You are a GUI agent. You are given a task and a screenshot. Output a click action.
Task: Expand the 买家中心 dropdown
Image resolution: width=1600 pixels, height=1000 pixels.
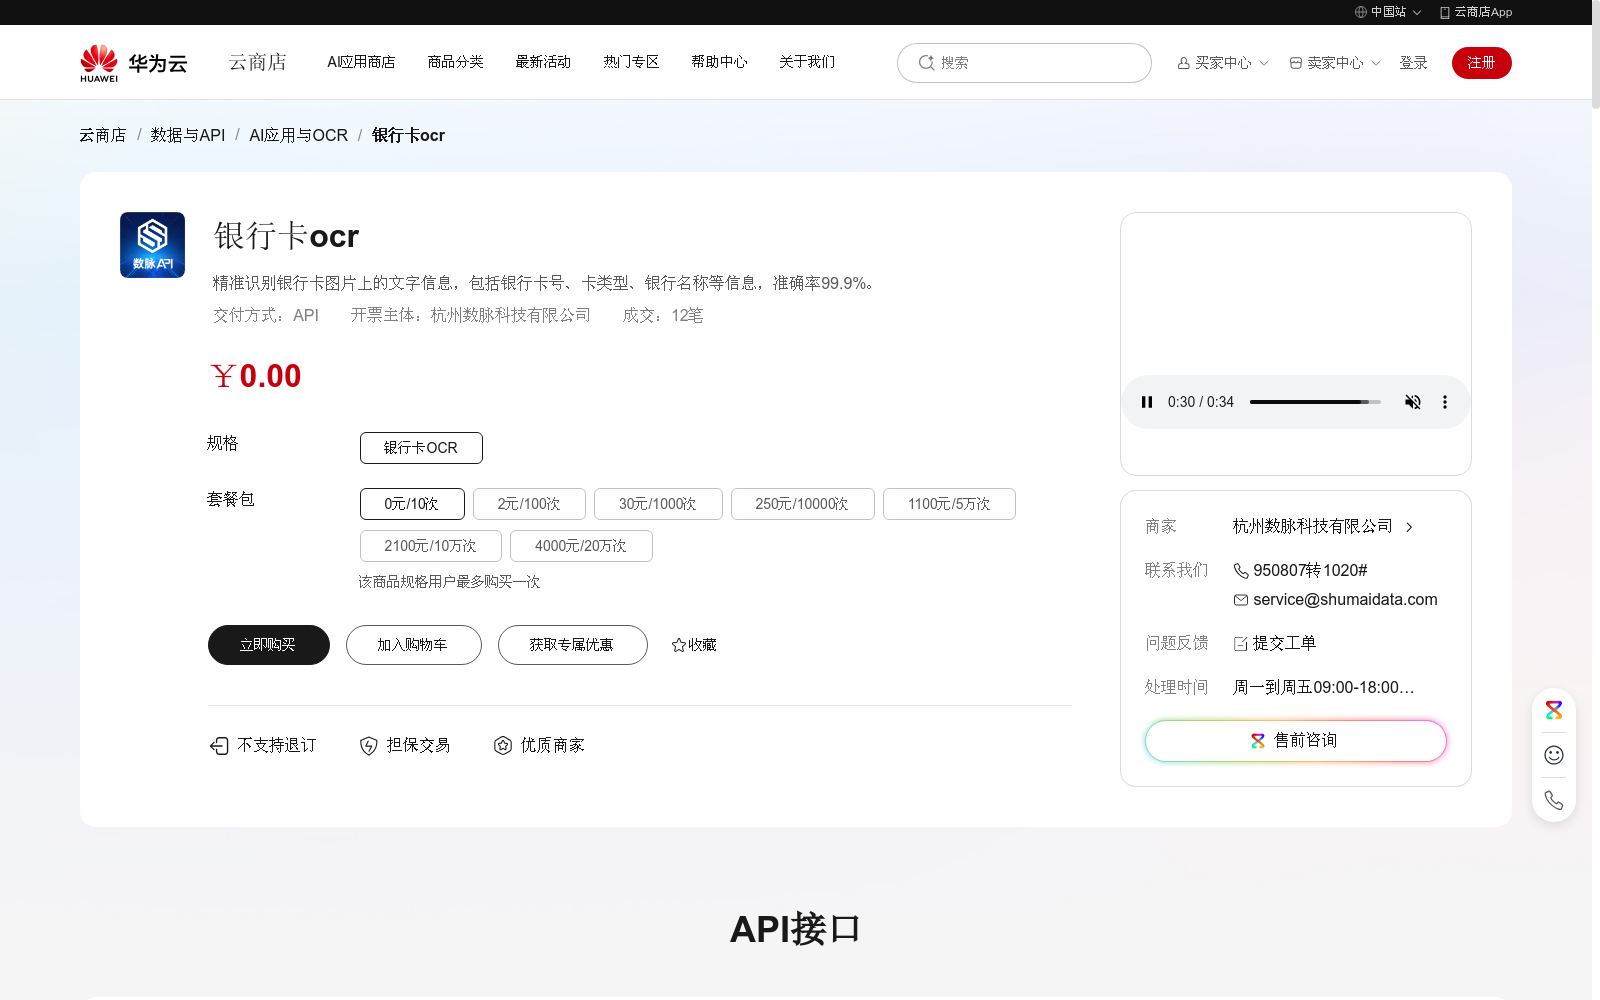coord(1264,63)
